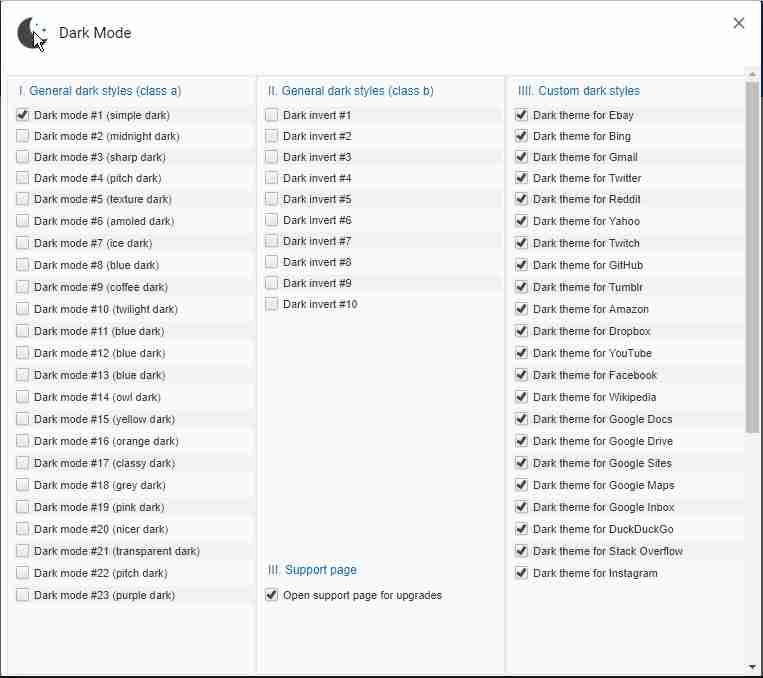Disable Dark theme for Gmail
This screenshot has width=763, height=678.
click(x=521, y=157)
